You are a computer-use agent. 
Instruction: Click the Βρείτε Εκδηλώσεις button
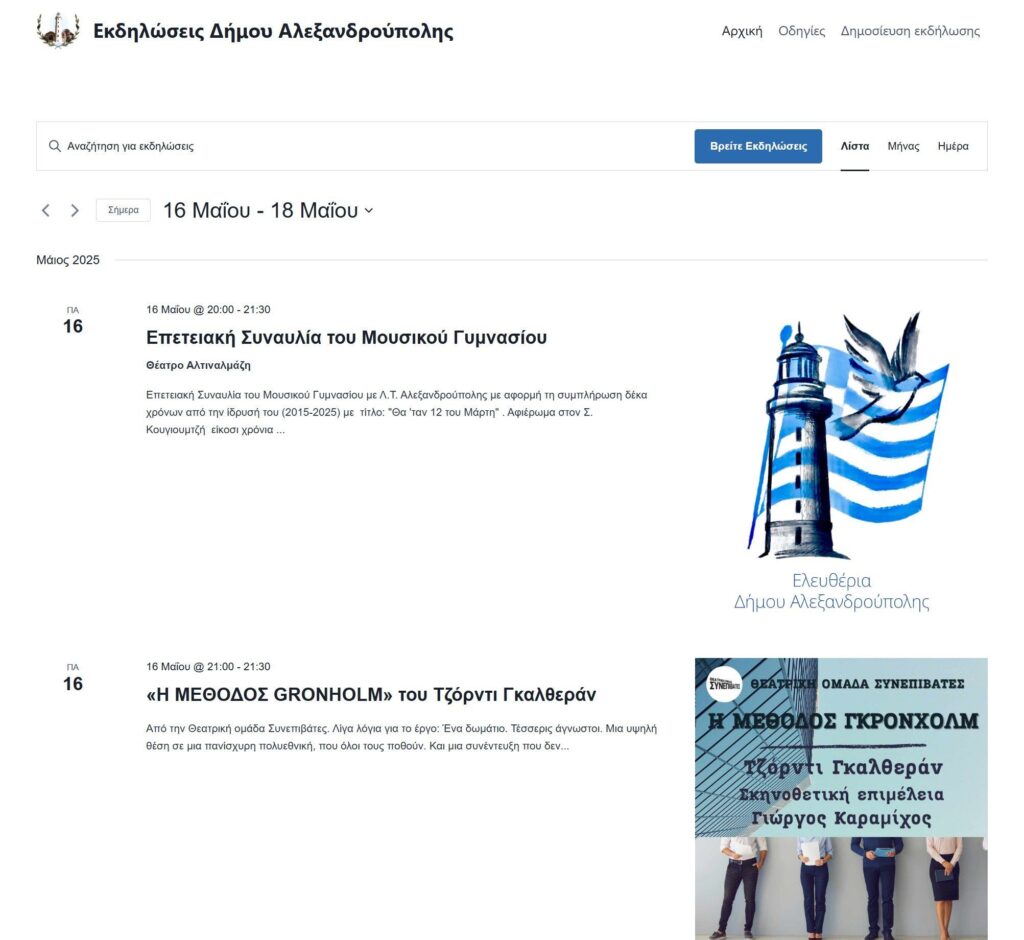pyautogui.click(x=758, y=146)
